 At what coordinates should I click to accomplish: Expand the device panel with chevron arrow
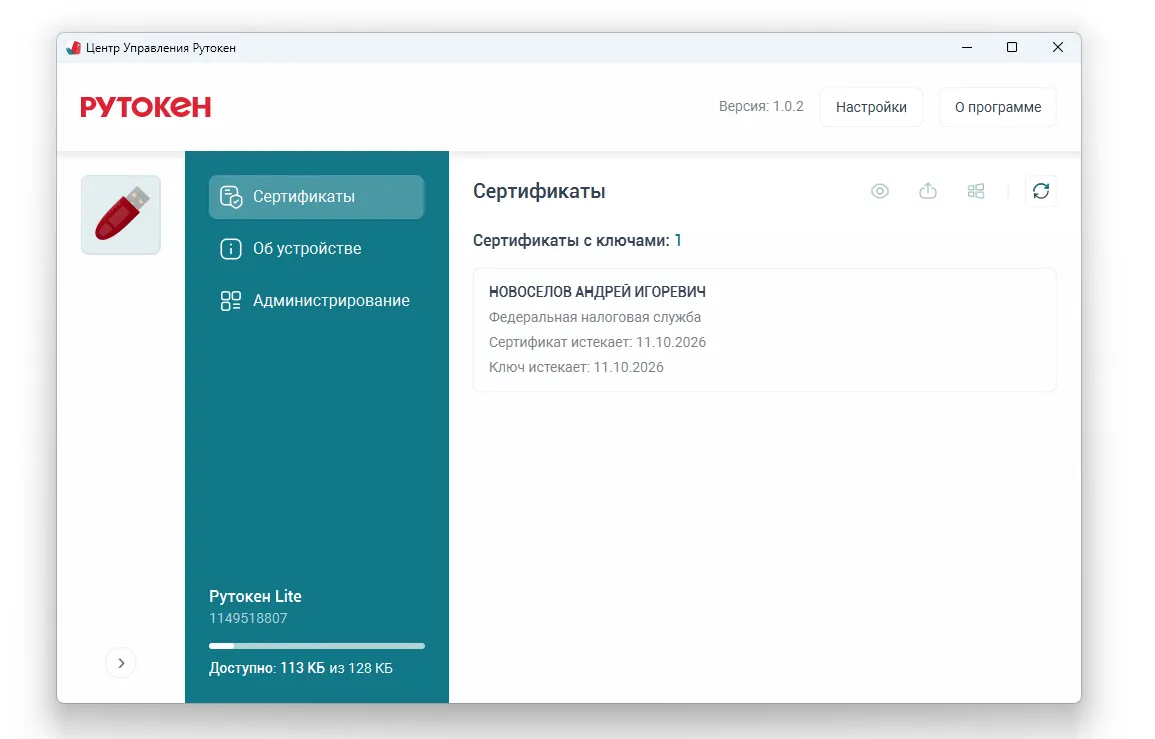pyautogui.click(x=121, y=663)
